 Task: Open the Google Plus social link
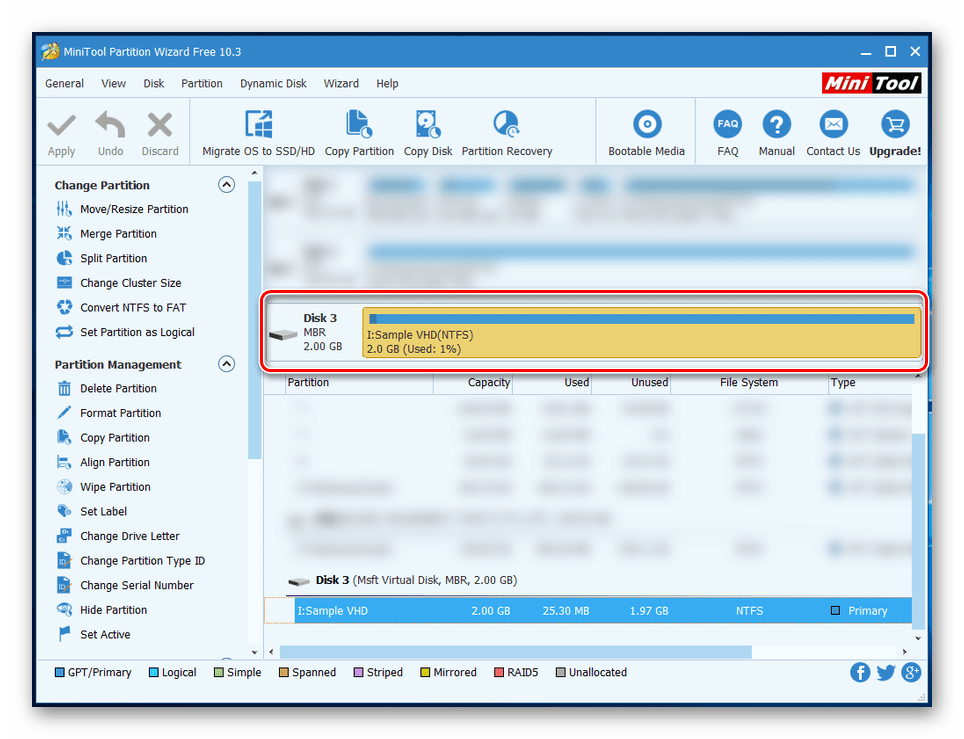click(x=911, y=673)
